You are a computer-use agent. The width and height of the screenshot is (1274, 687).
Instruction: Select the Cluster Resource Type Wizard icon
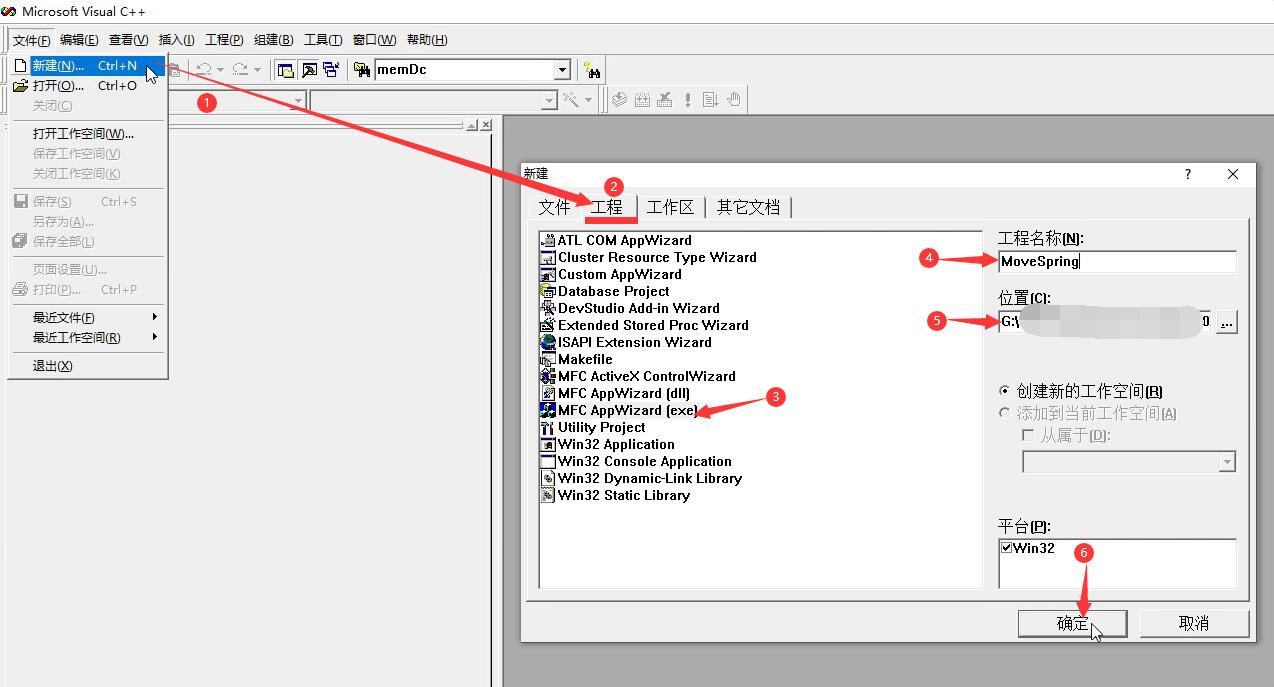(547, 257)
